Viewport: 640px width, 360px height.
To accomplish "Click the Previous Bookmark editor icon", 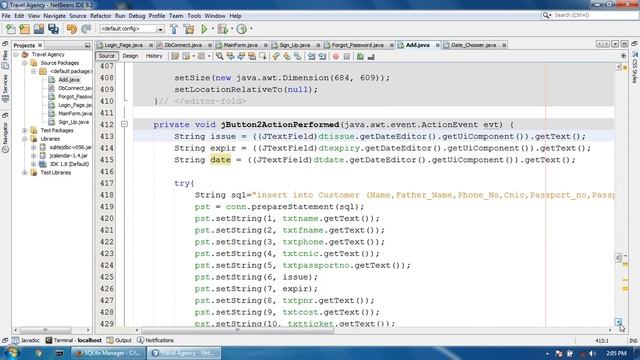I will (276, 56).
